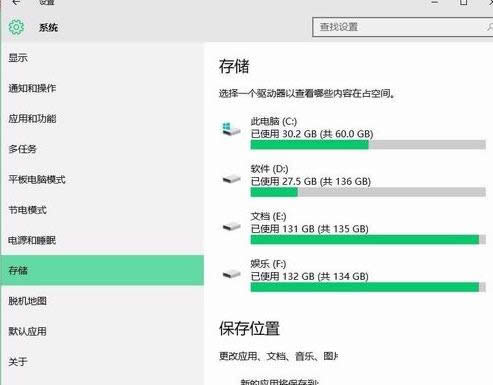
Task: Click C: drive usage bar
Action: (x=368, y=145)
